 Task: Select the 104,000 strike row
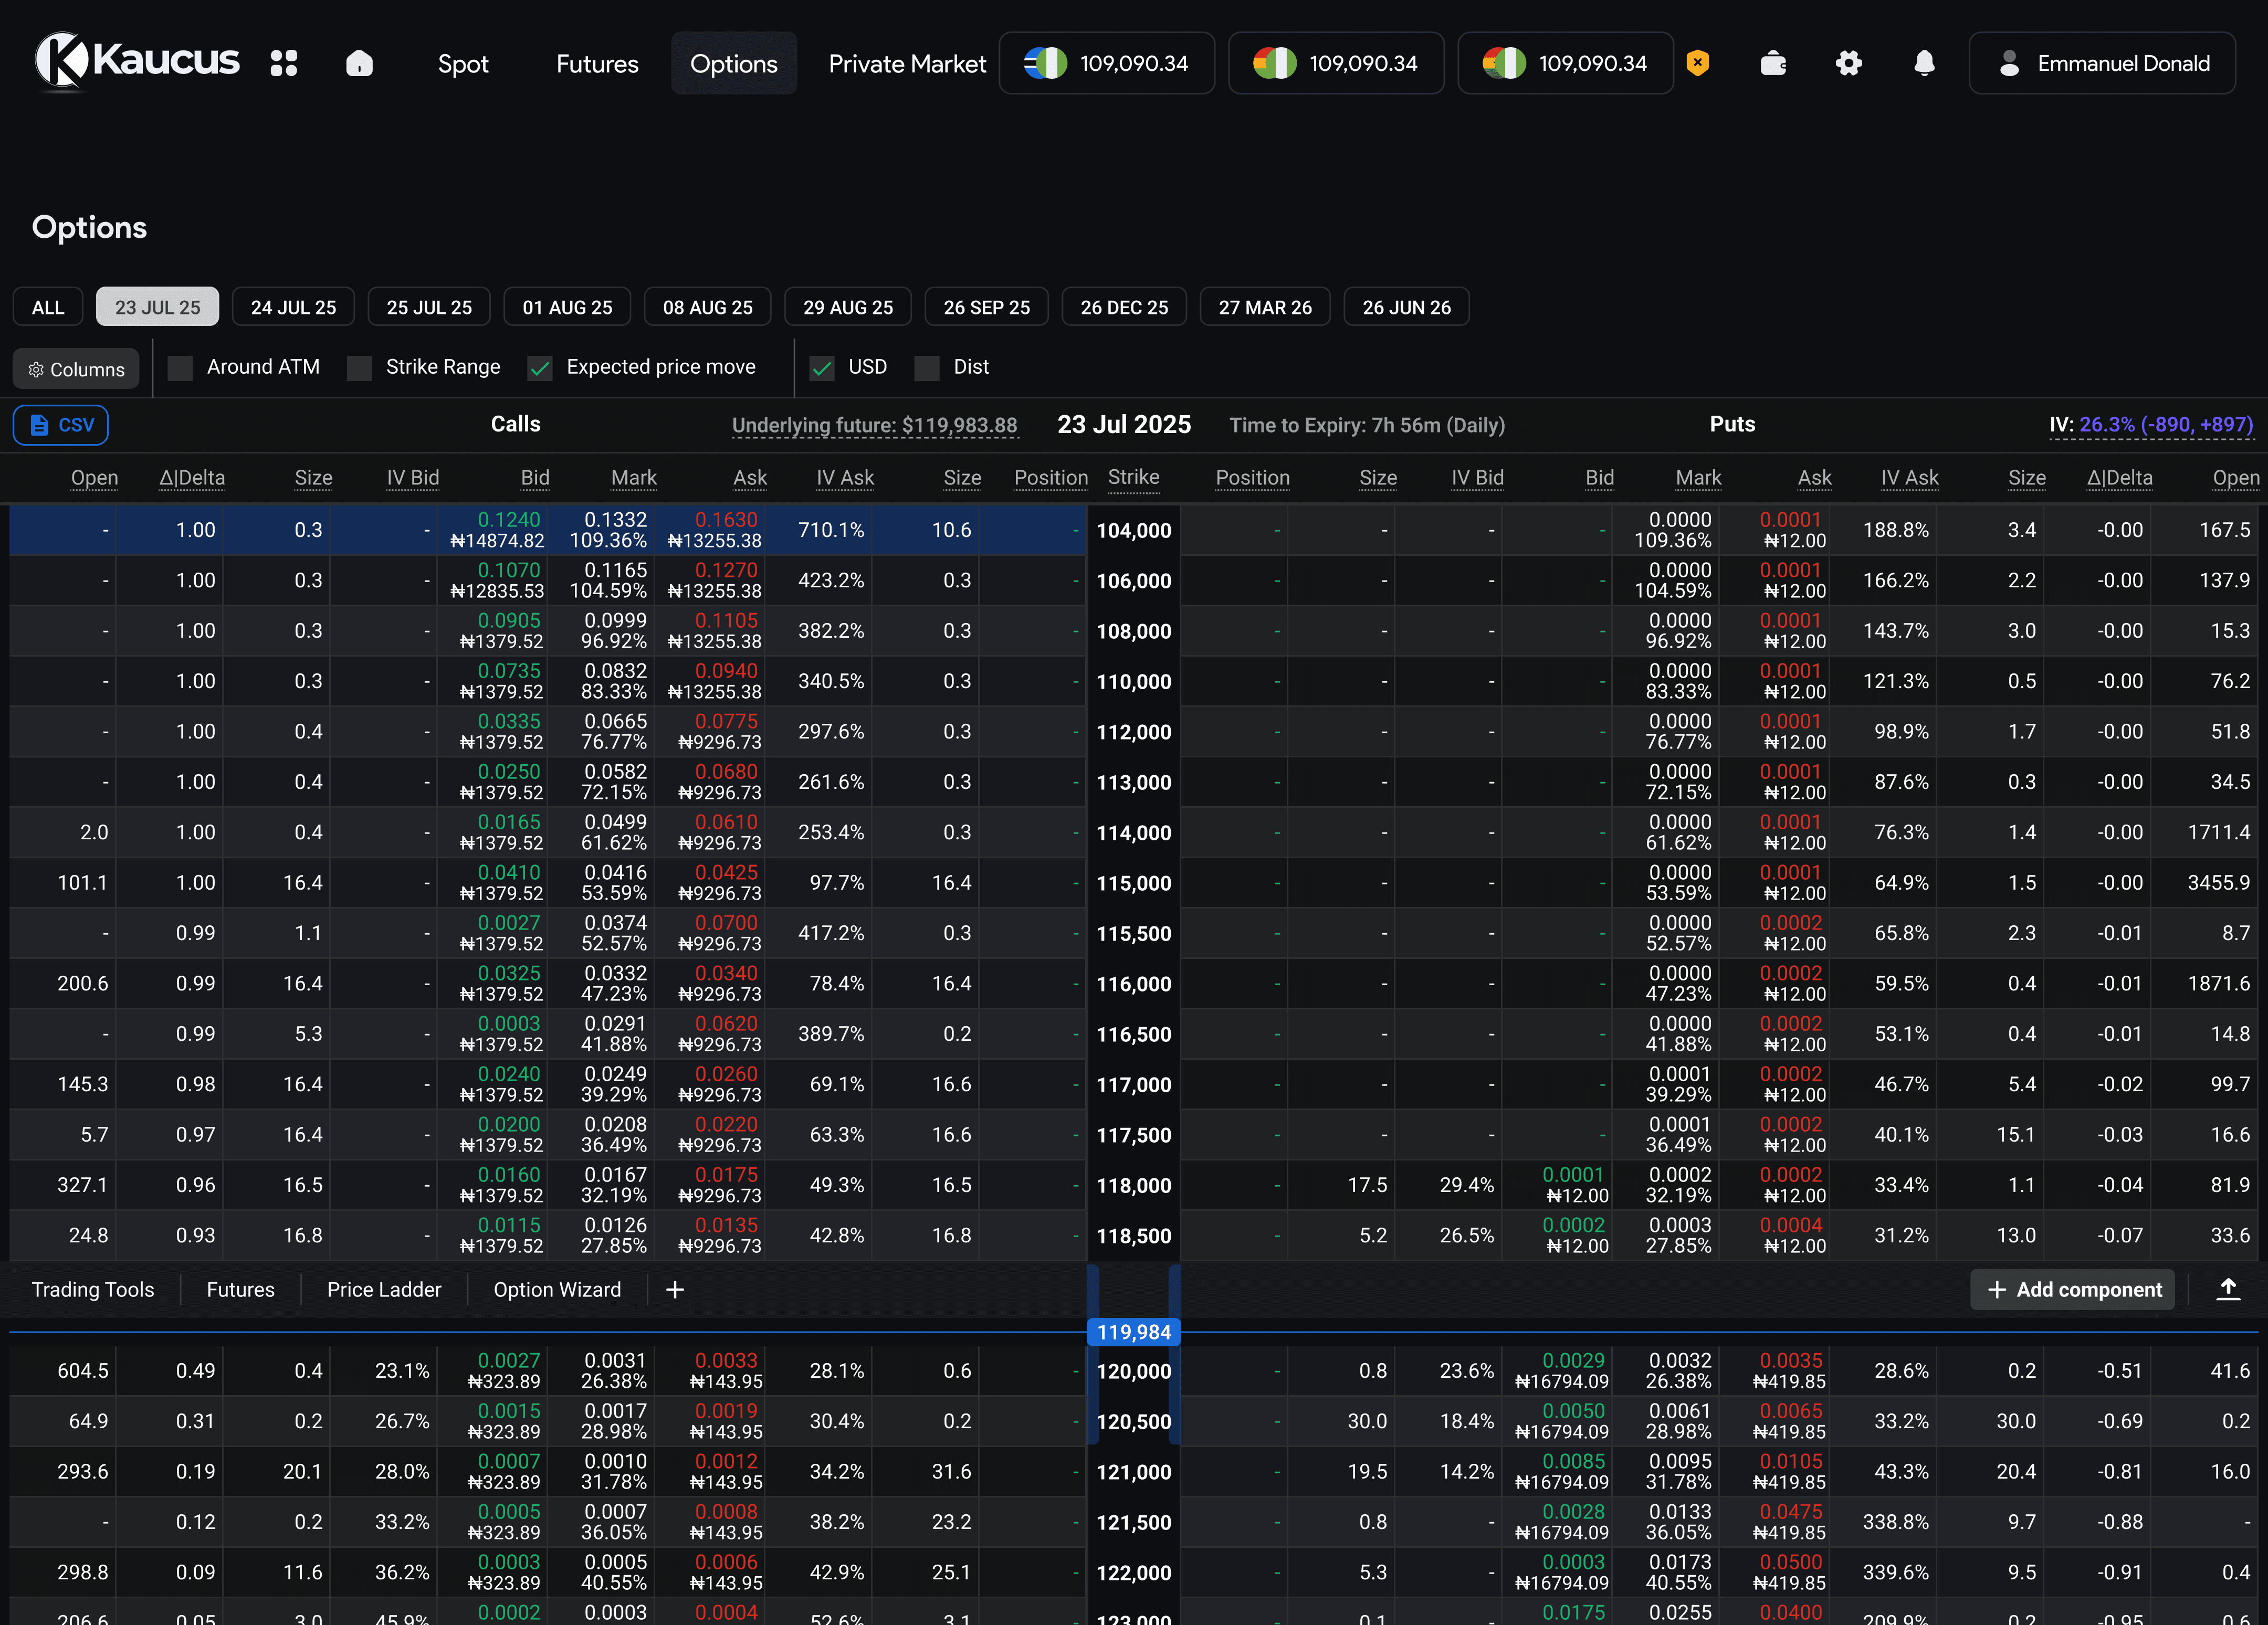[x=1133, y=531]
